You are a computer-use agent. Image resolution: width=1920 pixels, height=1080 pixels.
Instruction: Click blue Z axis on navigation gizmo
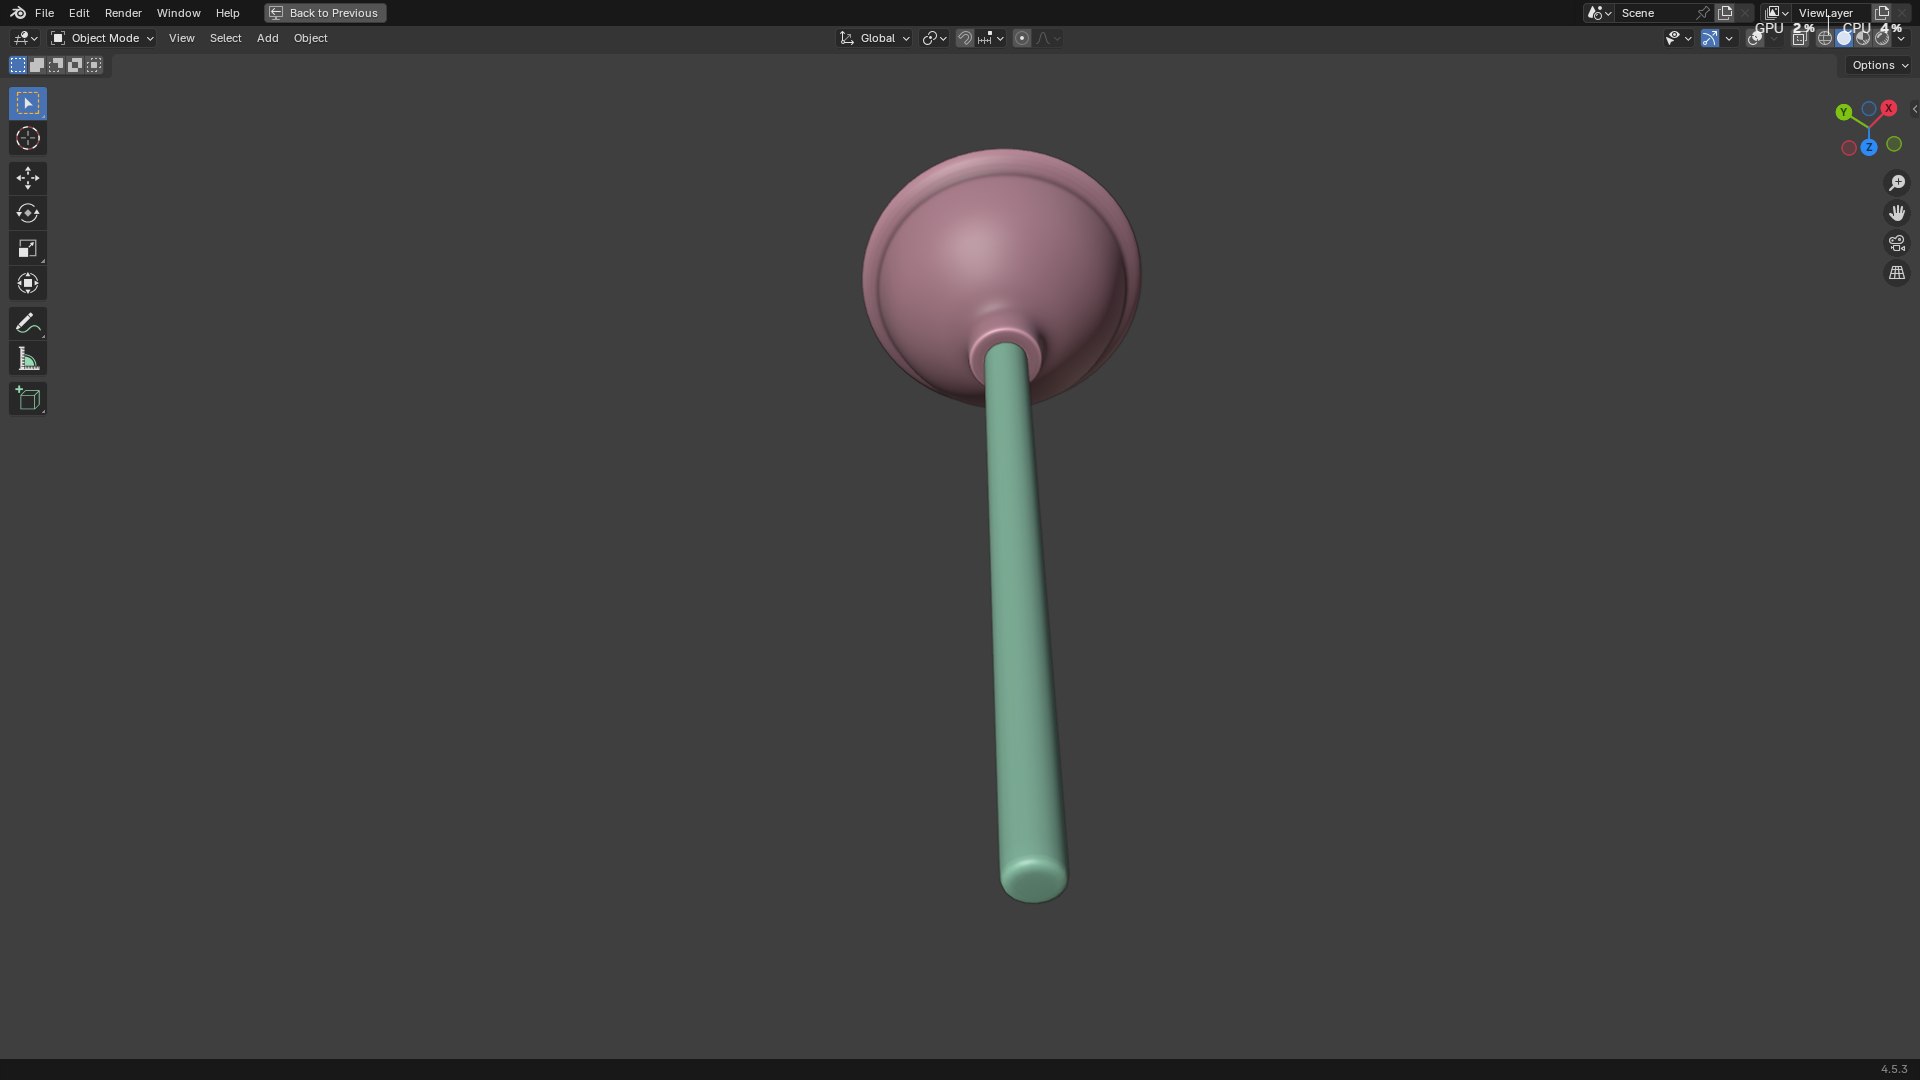(x=1868, y=147)
